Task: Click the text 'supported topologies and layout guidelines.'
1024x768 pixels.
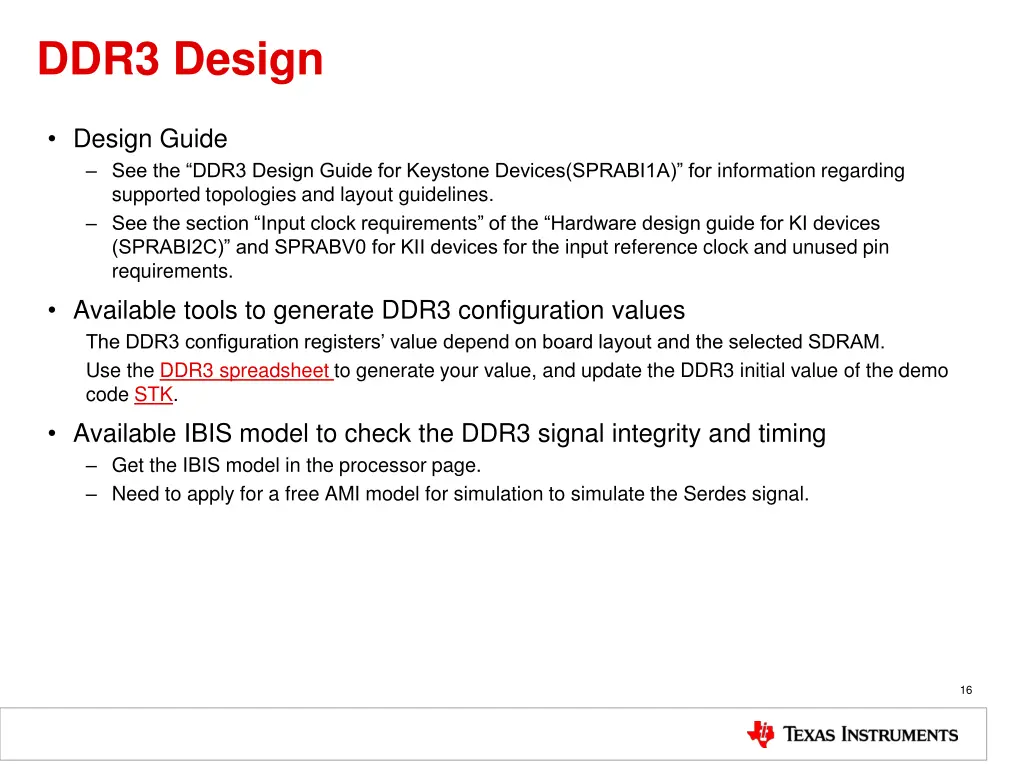Action: click(302, 195)
